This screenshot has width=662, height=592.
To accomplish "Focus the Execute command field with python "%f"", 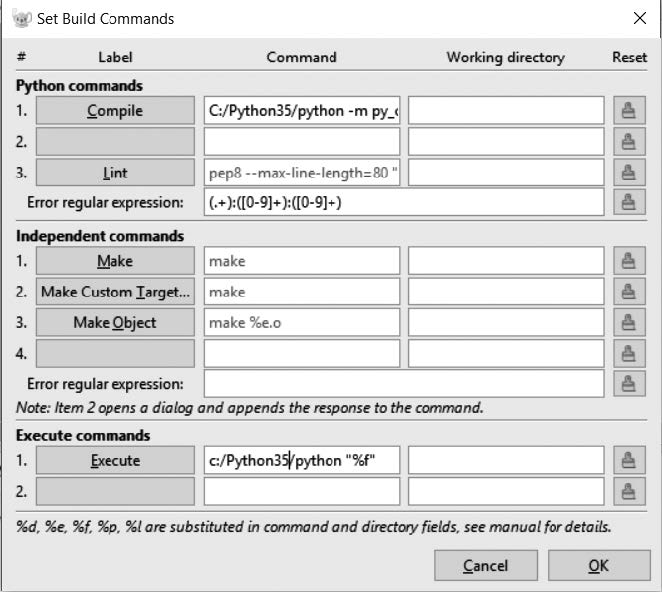I will tap(302, 460).
